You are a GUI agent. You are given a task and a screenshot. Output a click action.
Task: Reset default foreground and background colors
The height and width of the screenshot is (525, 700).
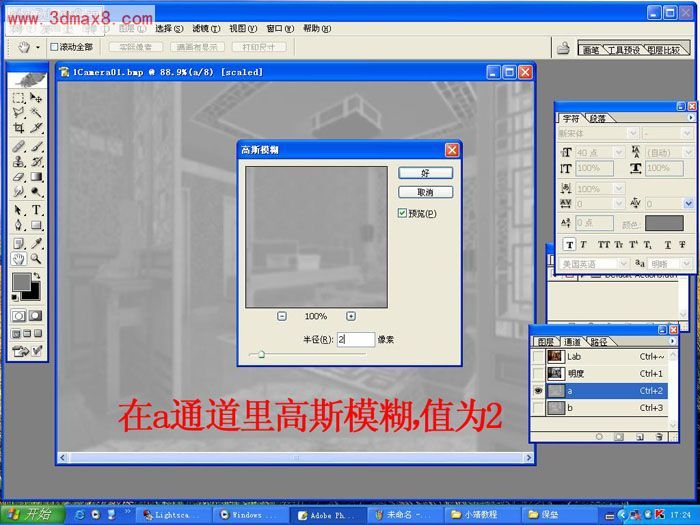15,297
